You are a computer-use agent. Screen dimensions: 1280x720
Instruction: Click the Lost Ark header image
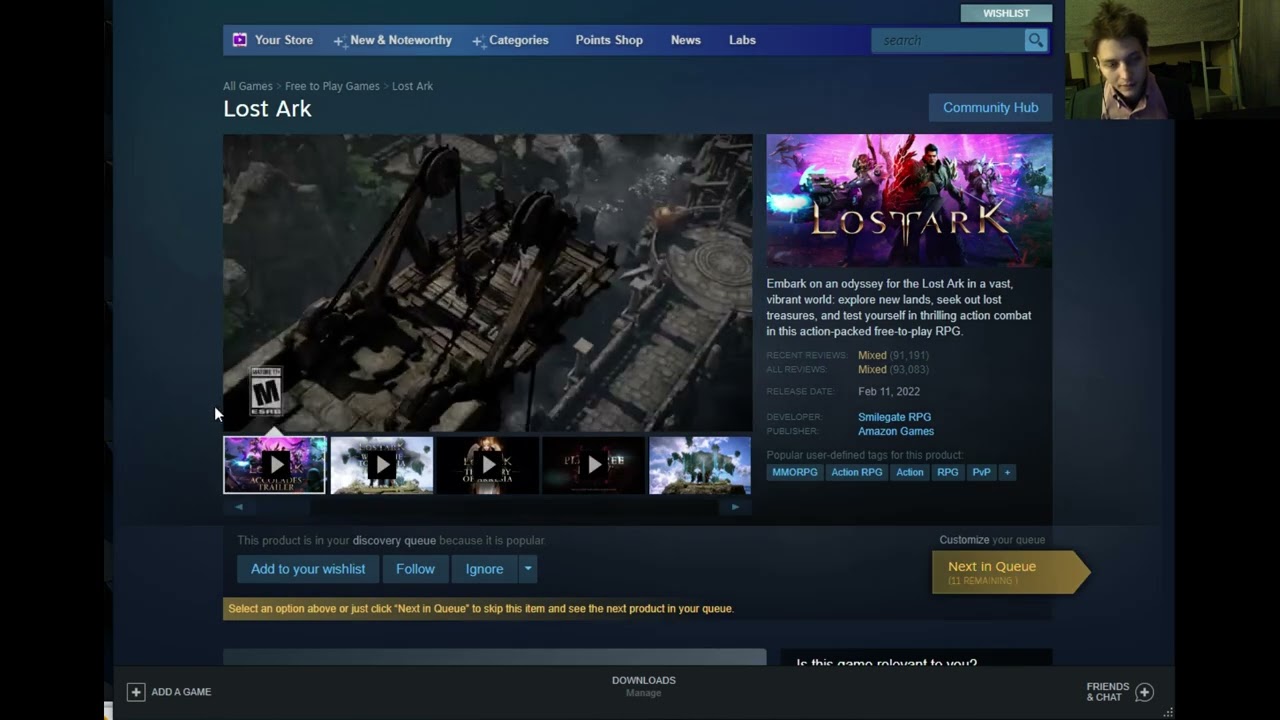coord(909,201)
